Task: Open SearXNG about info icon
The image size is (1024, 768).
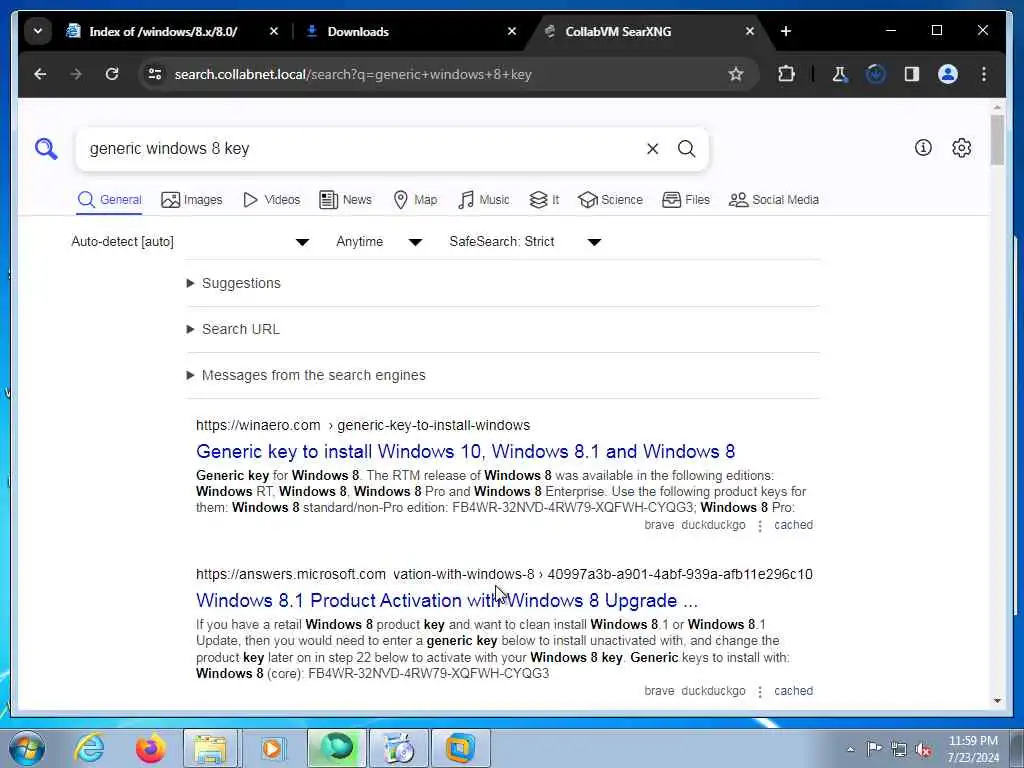Action: [923, 148]
